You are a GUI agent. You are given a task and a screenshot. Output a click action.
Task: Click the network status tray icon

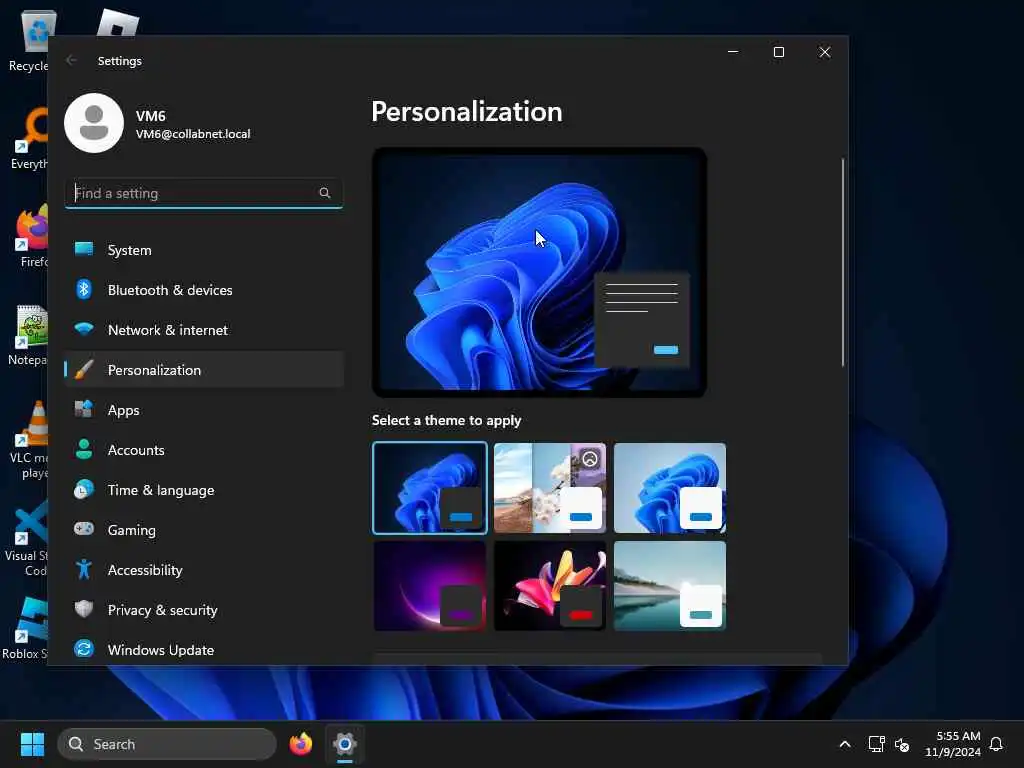point(876,744)
